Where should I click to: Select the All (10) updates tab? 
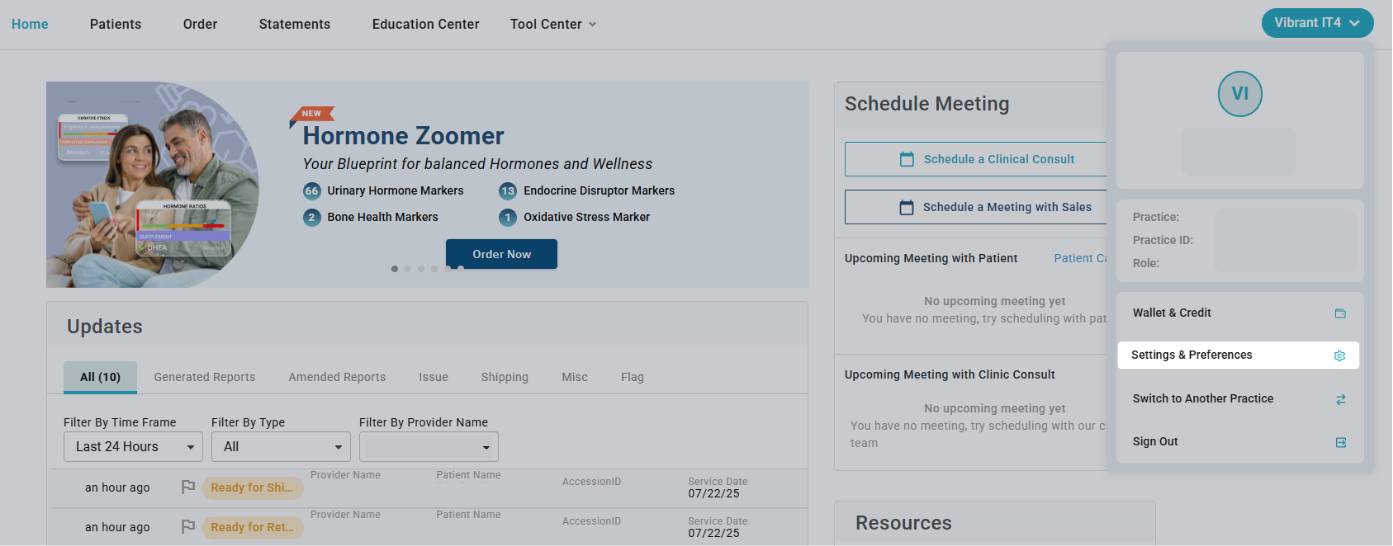(100, 377)
